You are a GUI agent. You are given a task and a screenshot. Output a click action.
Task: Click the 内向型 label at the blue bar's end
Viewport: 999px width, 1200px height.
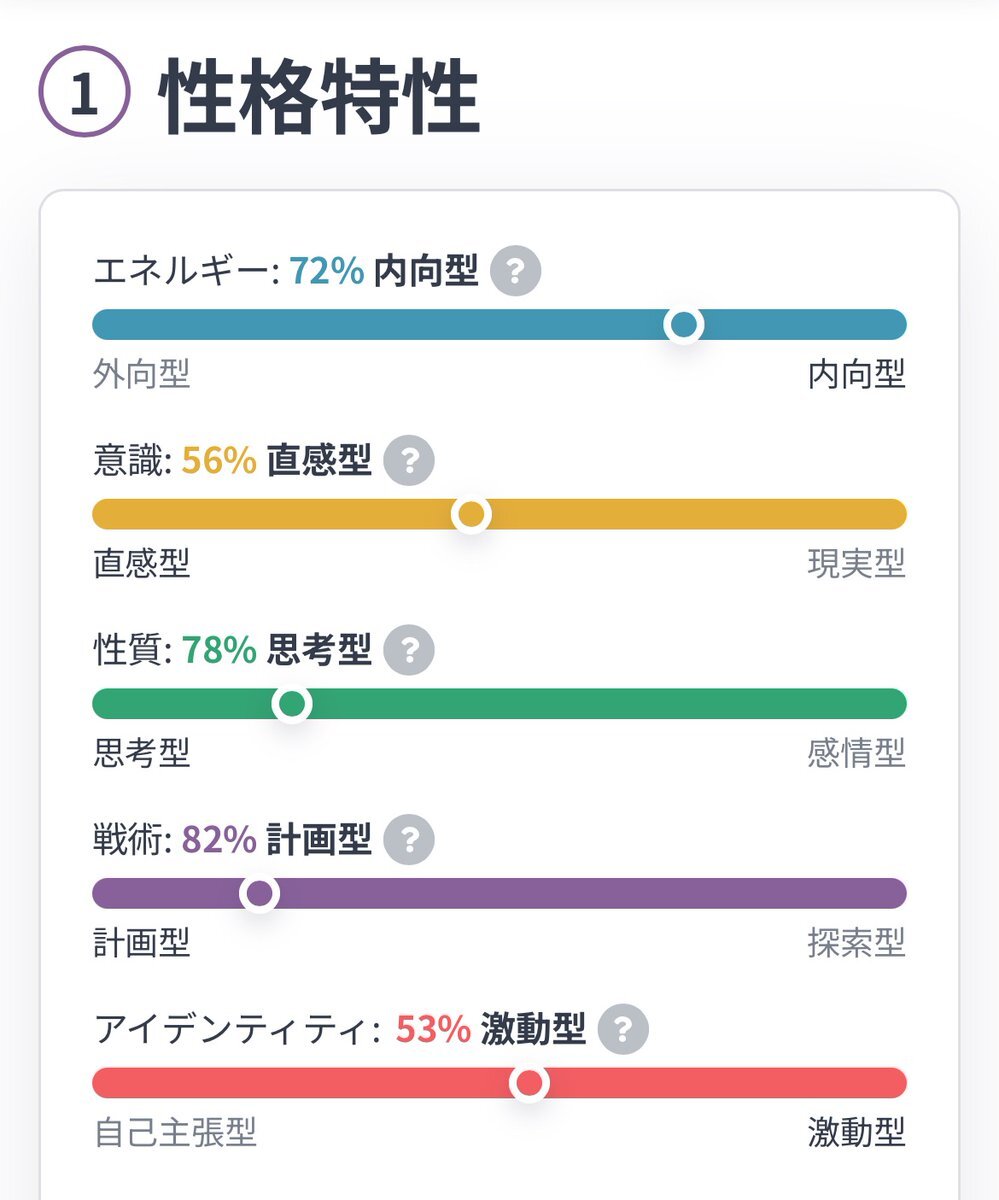click(857, 375)
